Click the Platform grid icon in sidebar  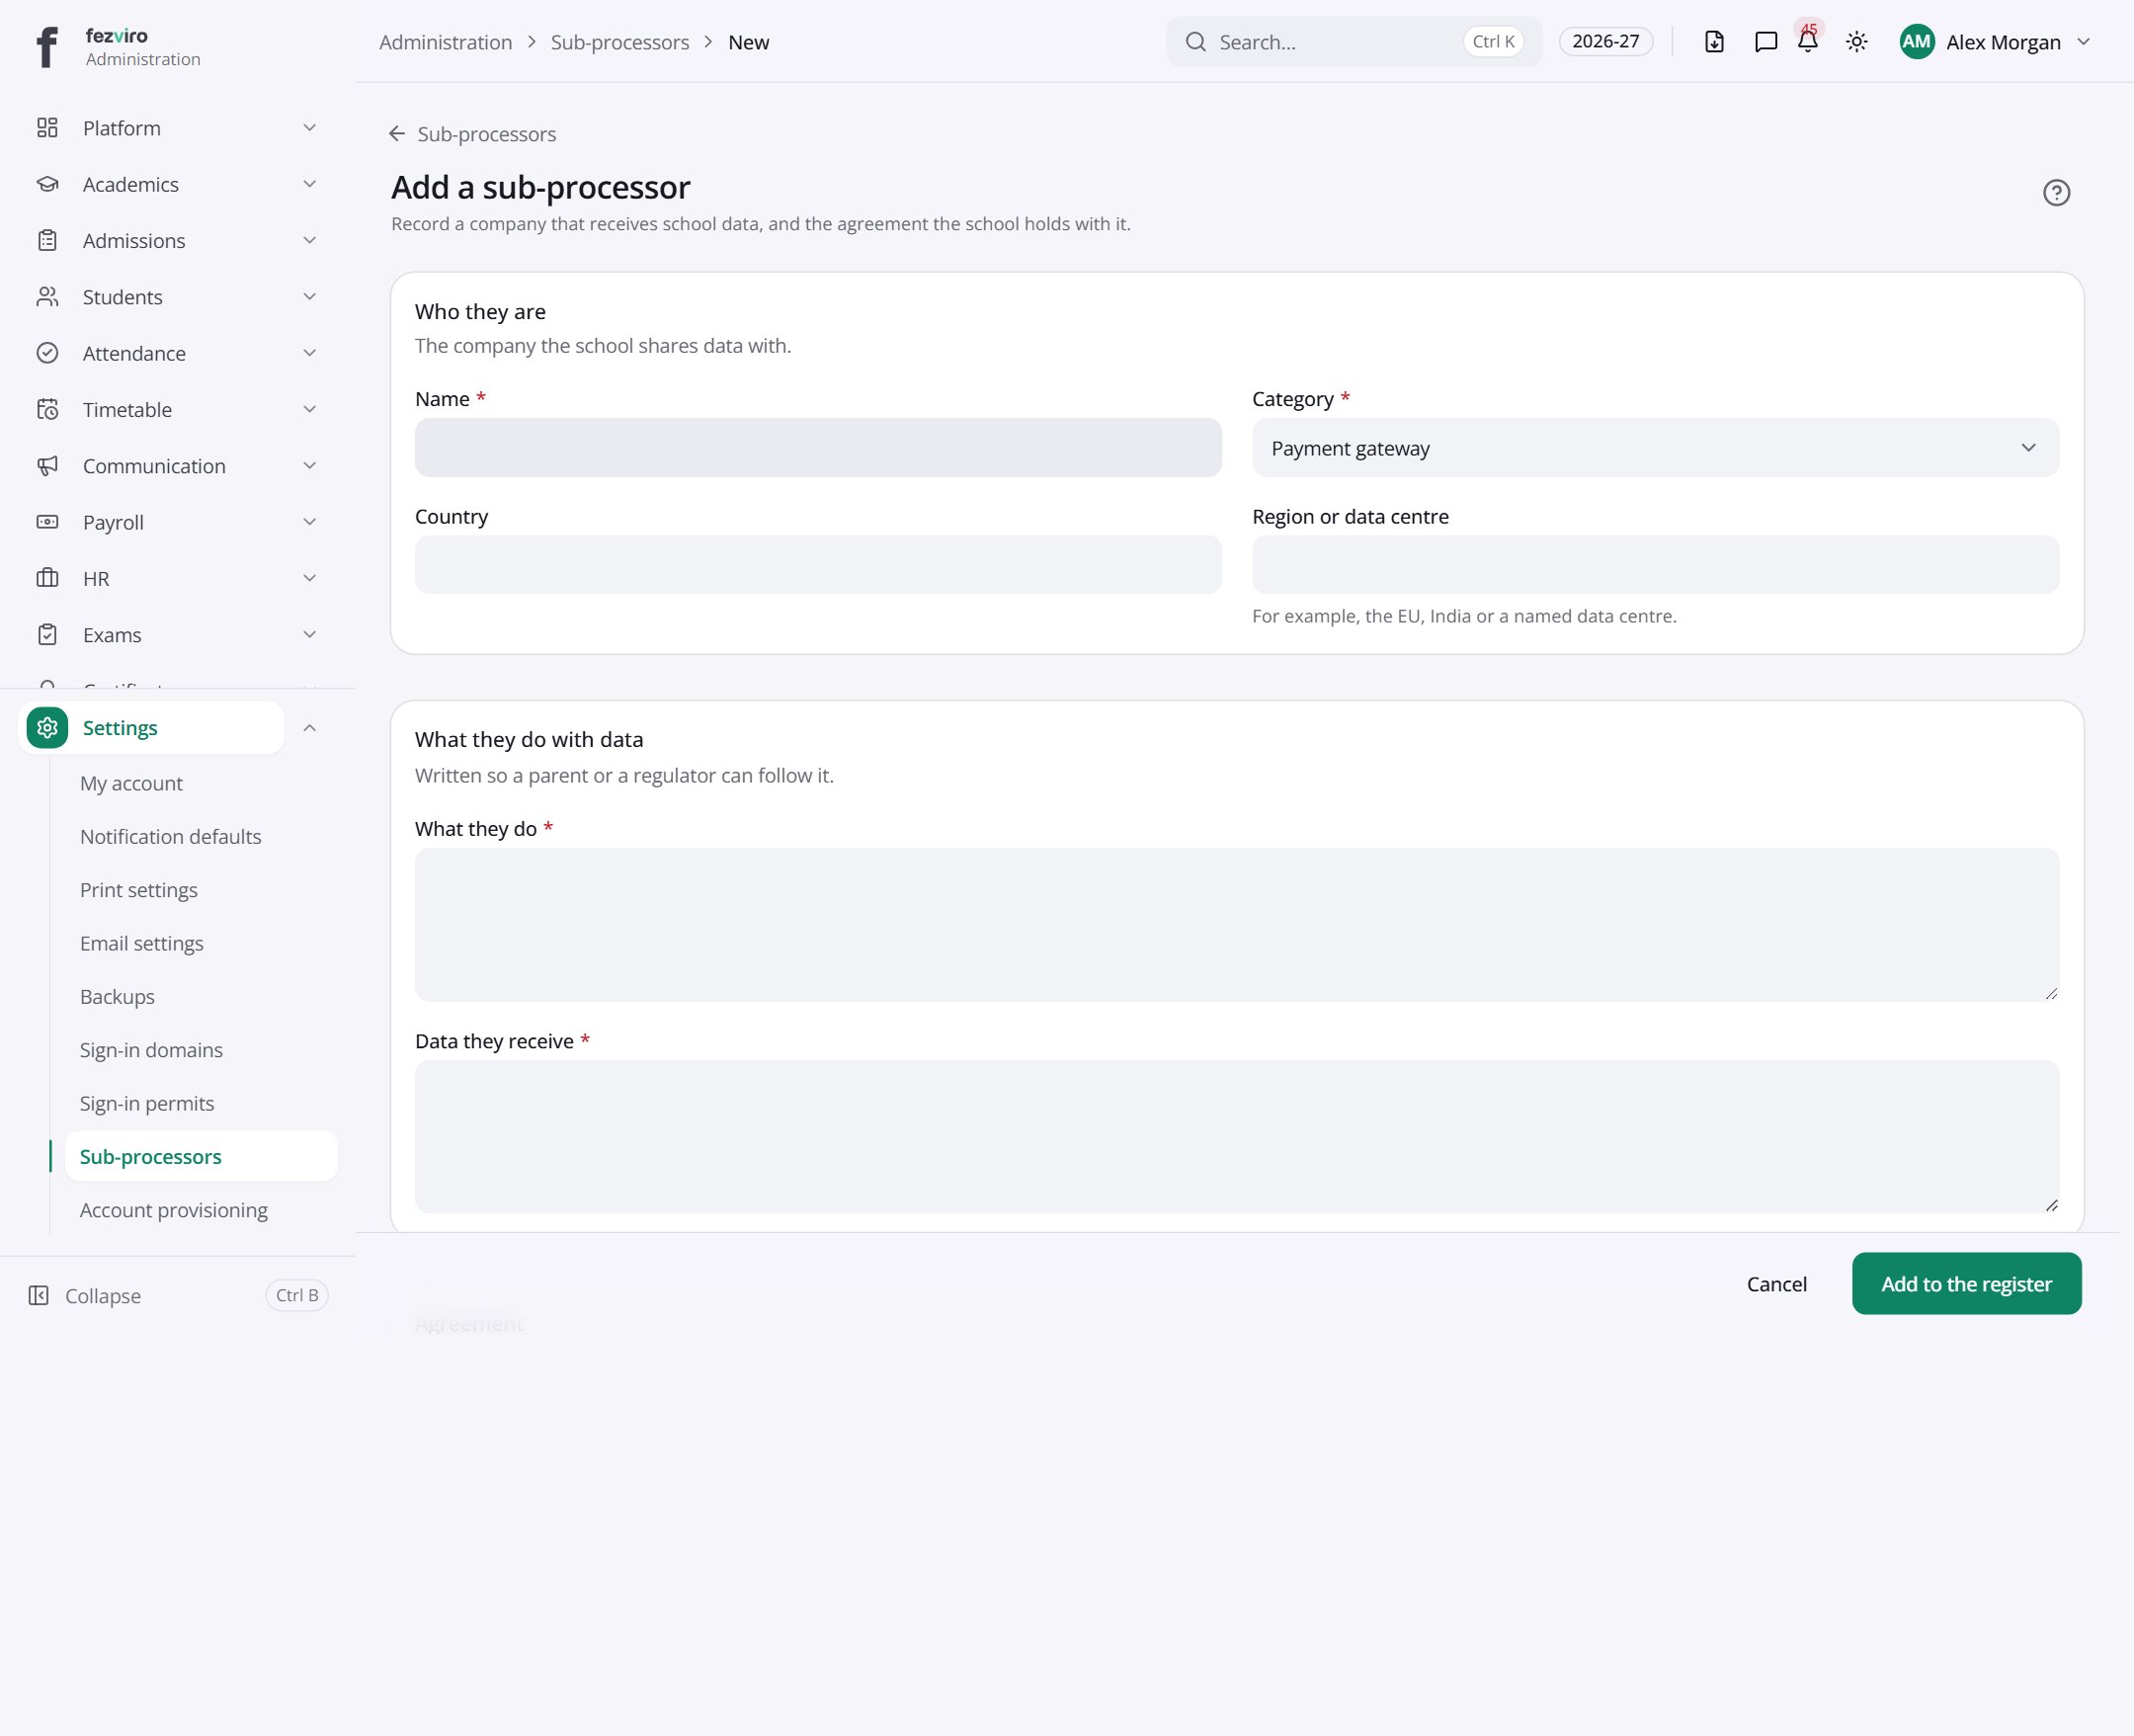tap(47, 128)
